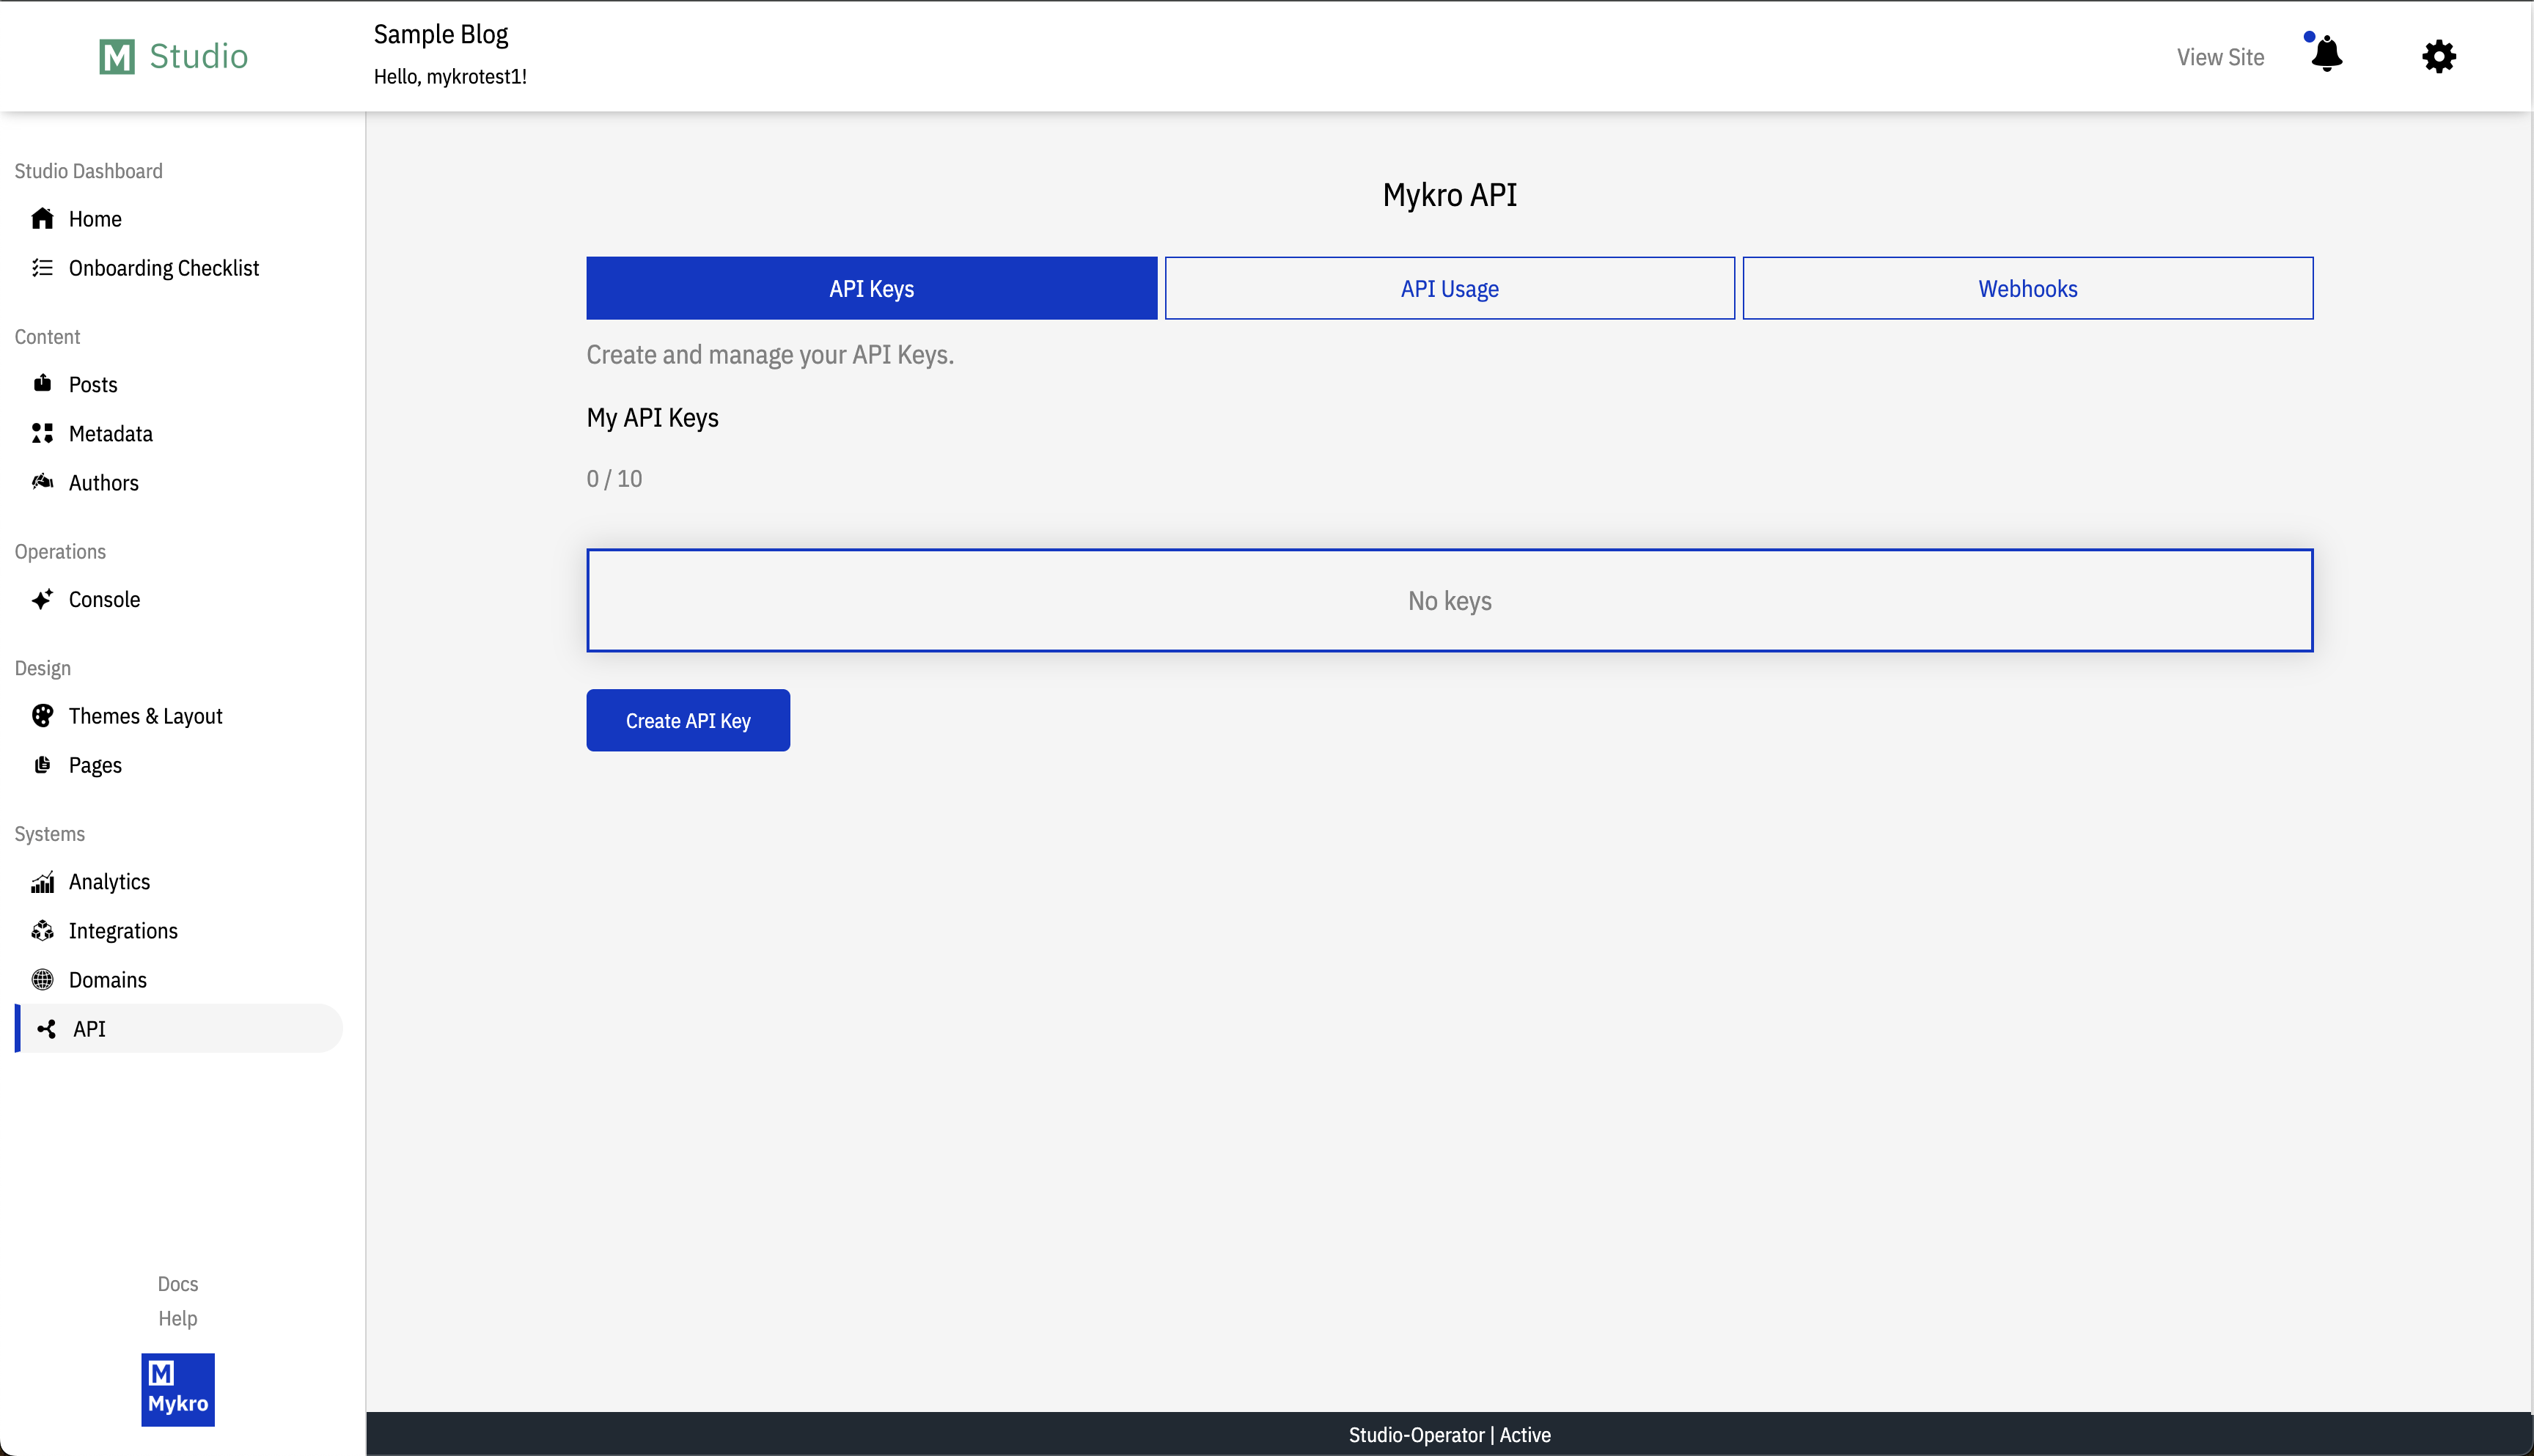Click the notification bell icon
Image resolution: width=2534 pixels, height=1456 pixels.
(x=2326, y=55)
